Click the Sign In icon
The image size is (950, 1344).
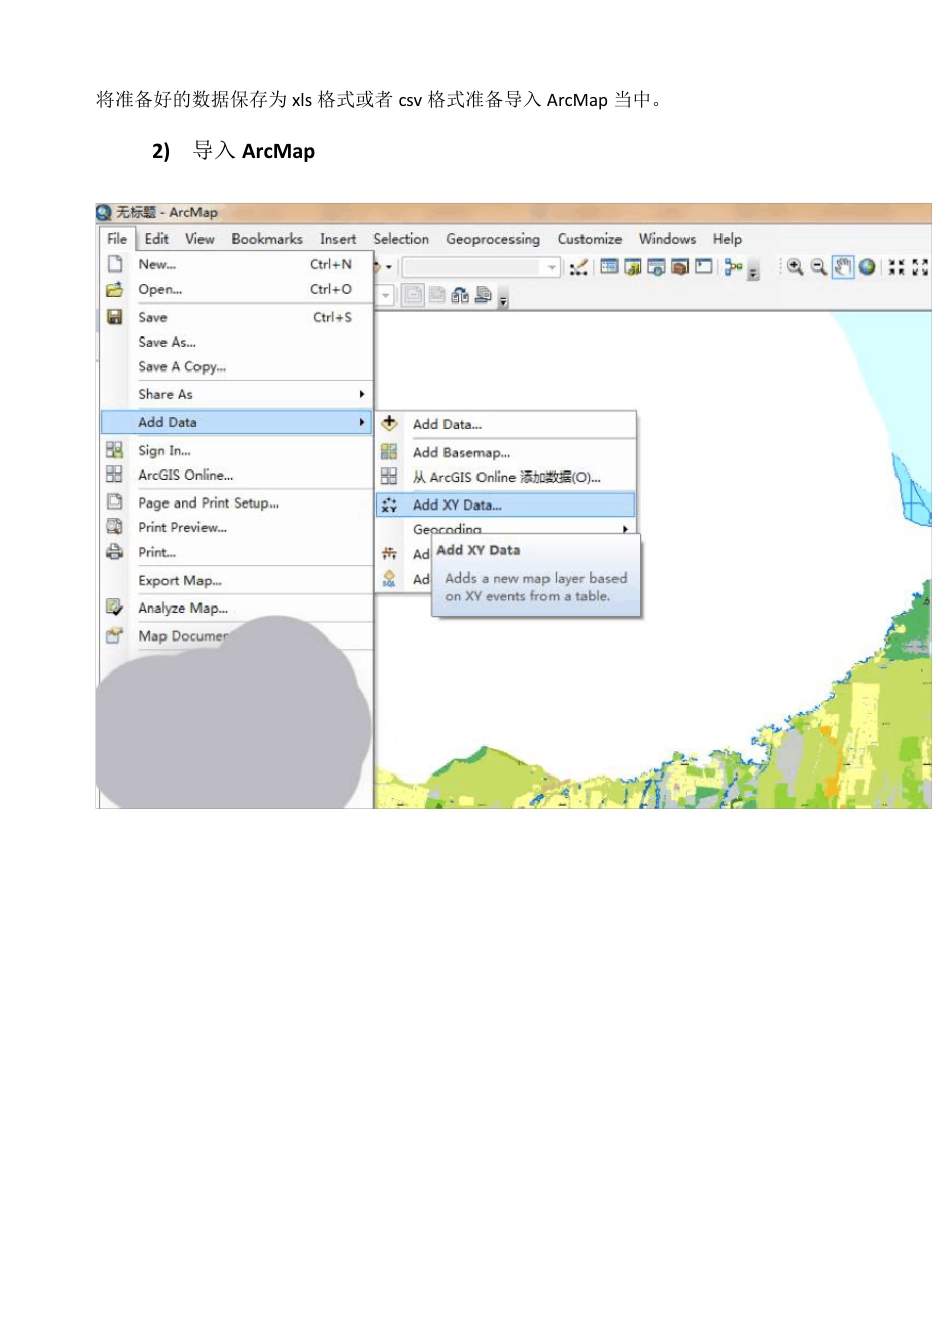click(115, 450)
